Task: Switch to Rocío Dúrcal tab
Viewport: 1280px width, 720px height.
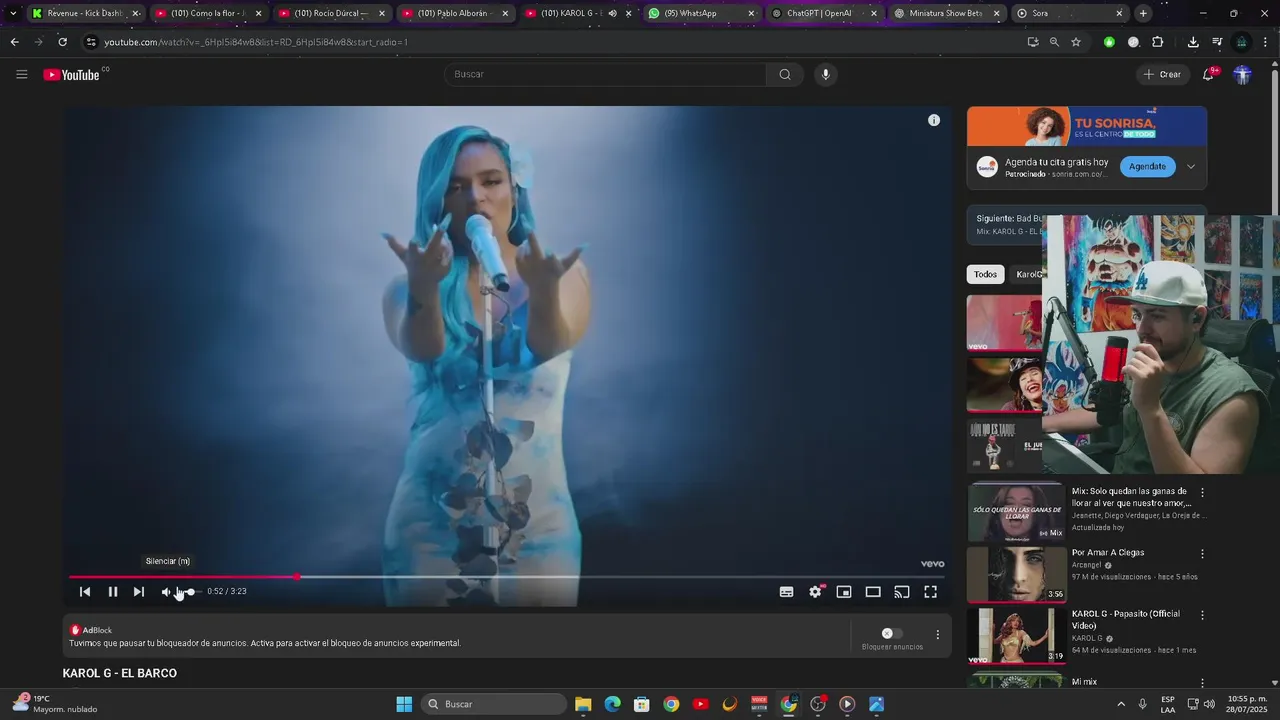Action: pos(331,13)
